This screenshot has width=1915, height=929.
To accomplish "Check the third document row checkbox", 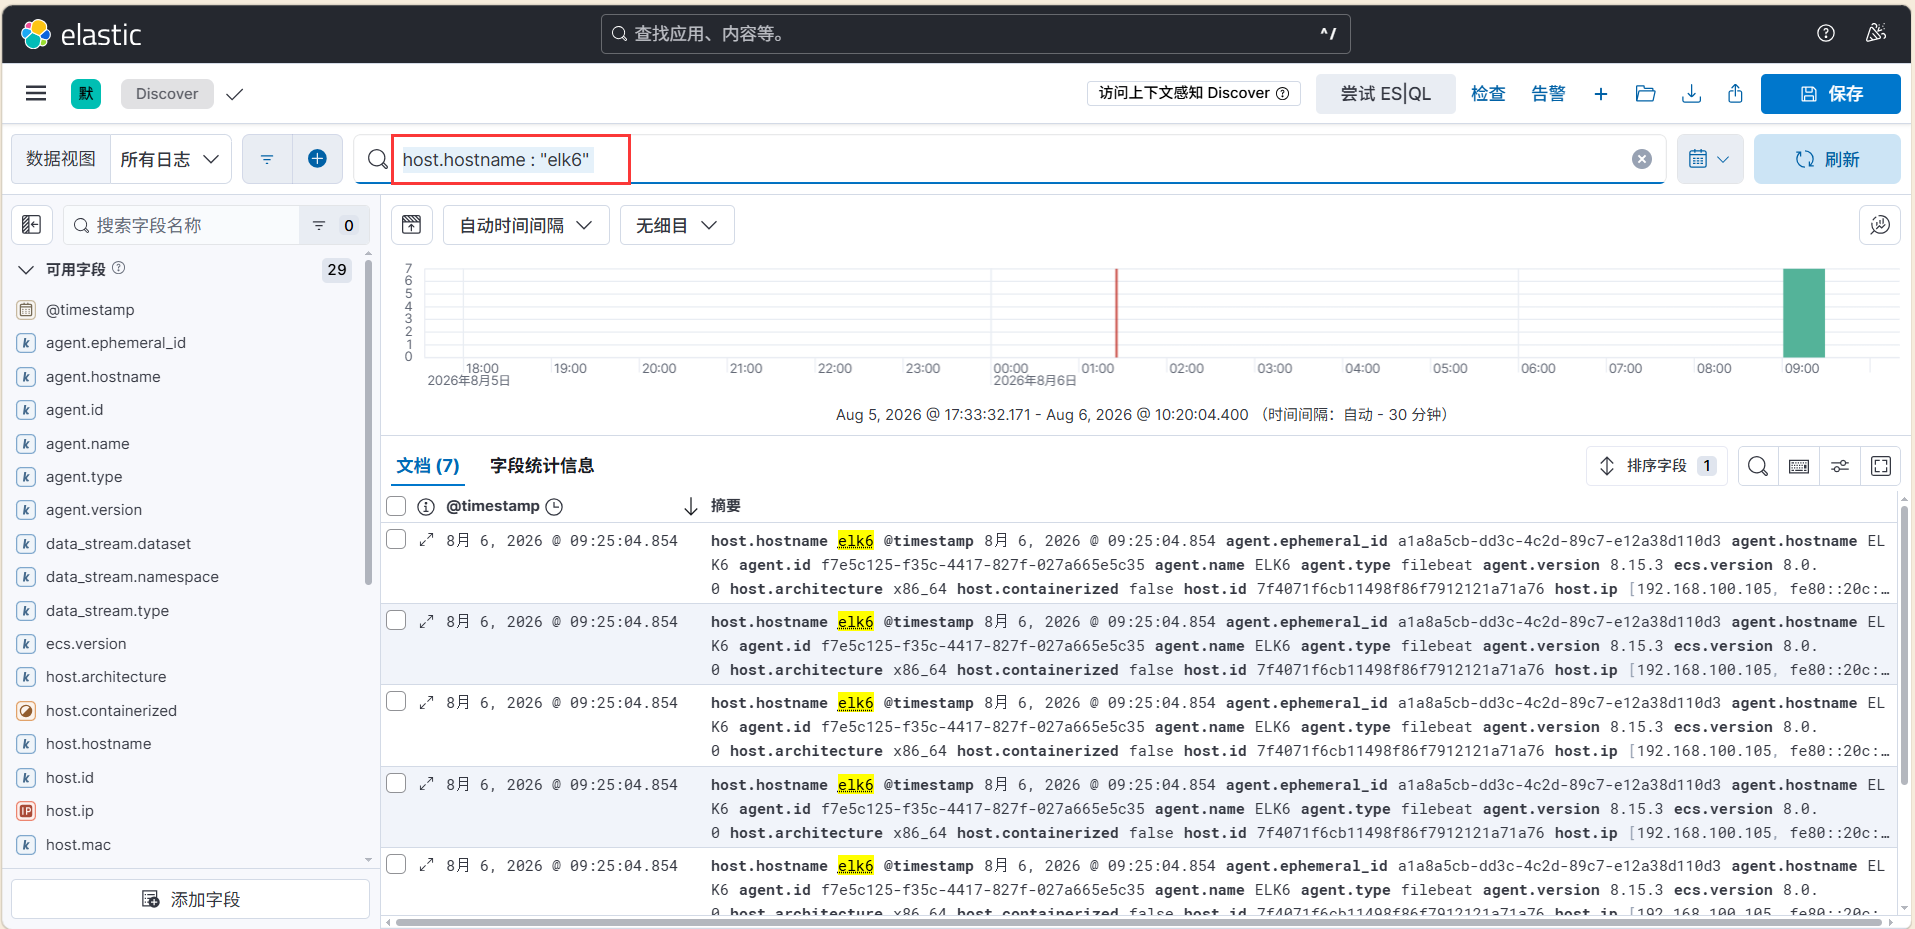I will click(396, 702).
